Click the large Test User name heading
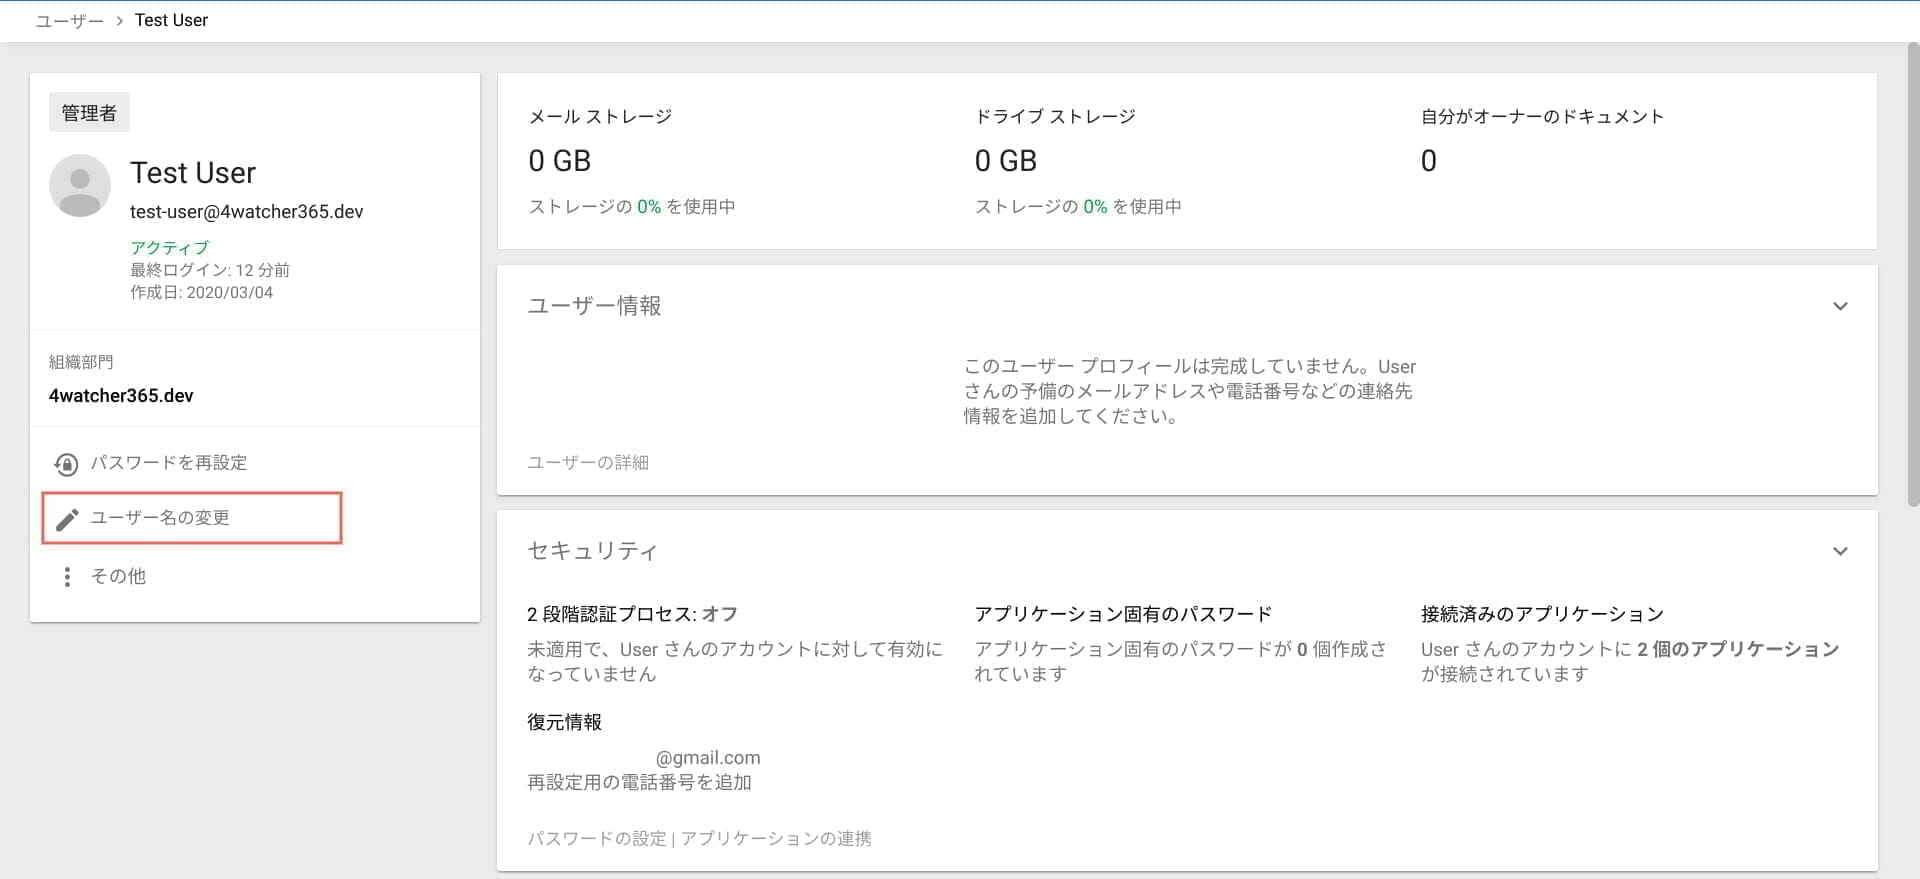Viewport: 1920px width, 879px height. pyautogui.click(x=193, y=173)
